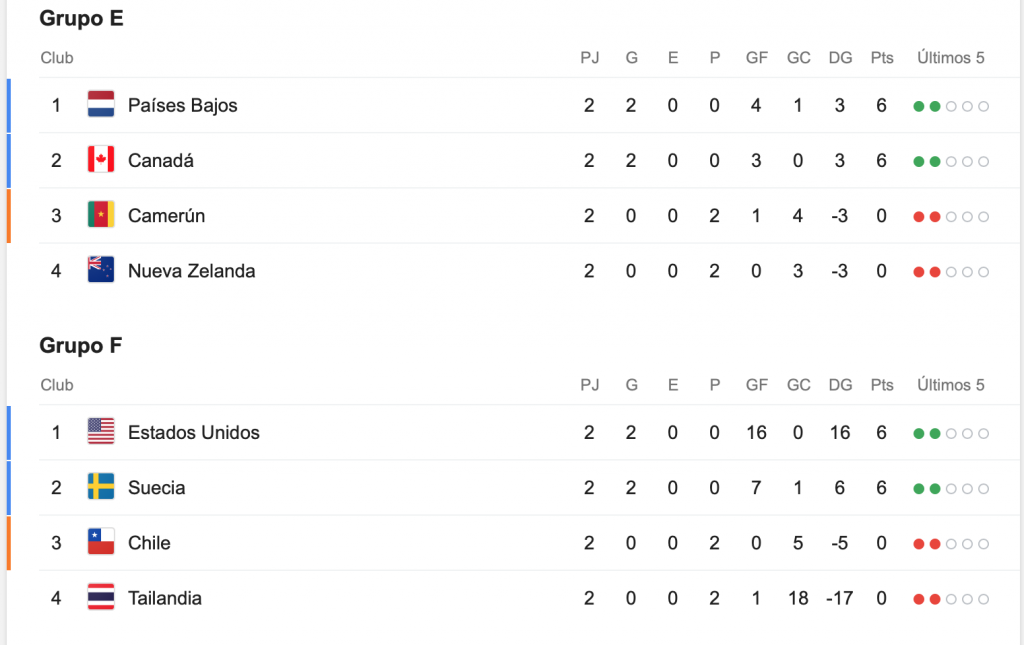Click the Últimos 5 header in Grupo F
1024x645 pixels.
coord(950,385)
